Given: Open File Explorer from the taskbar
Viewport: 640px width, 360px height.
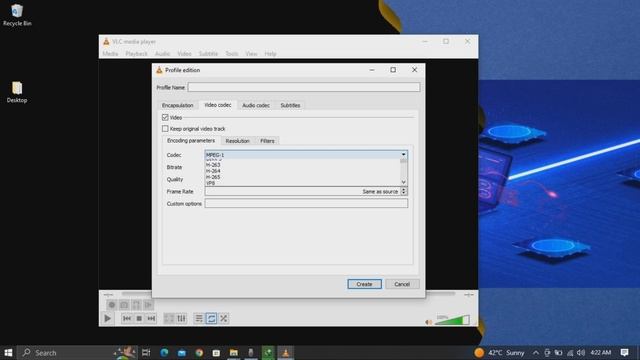Looking at the screenshot, I should tap(233, 353).
